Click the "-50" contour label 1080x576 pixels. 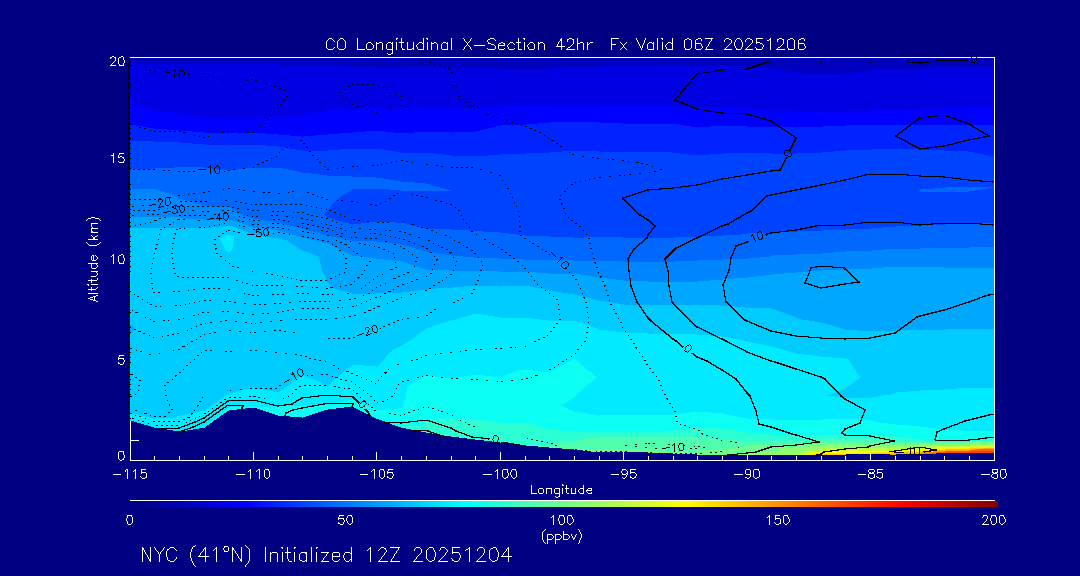pyautogui.click(x=258, y=232)
